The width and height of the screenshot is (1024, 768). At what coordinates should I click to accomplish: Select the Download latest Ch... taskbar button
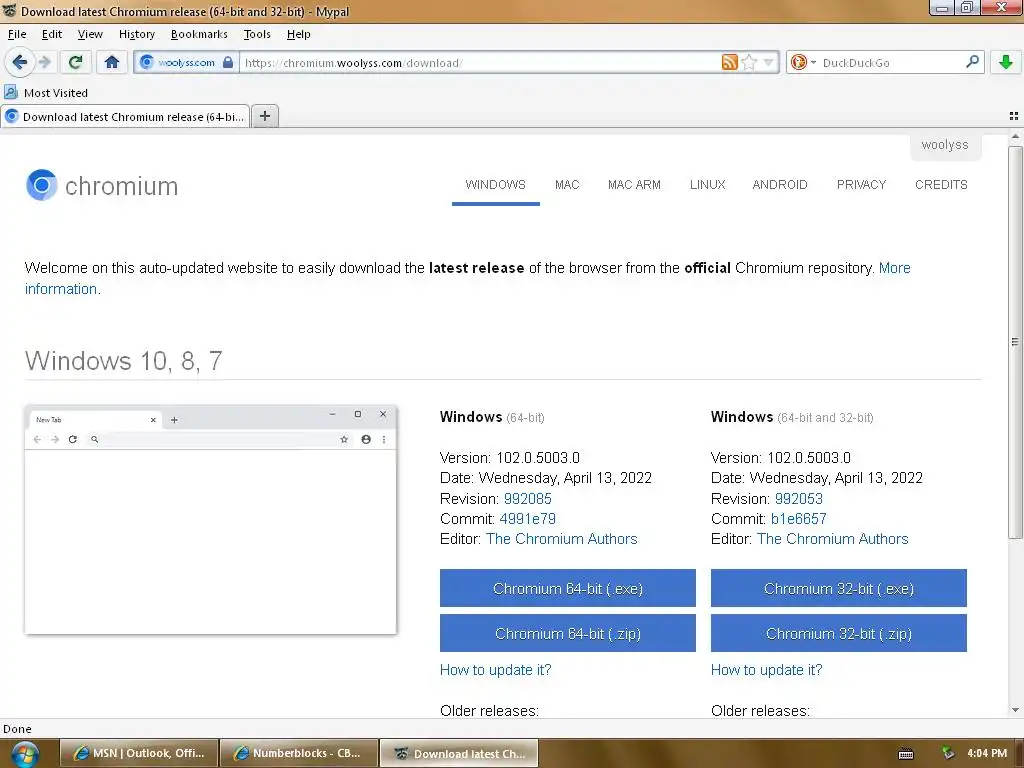coord(459,753)
